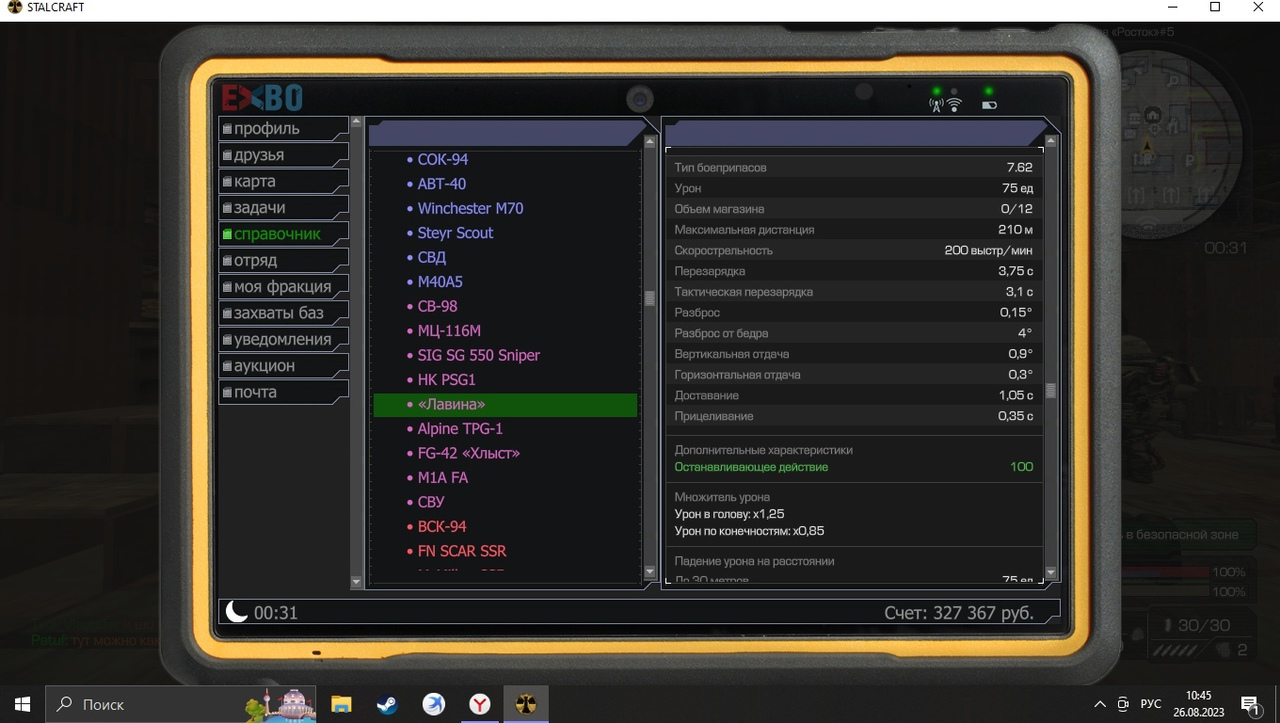
Task: Click the STALCRAFT taskbar icon
Action: click(526, 704)
